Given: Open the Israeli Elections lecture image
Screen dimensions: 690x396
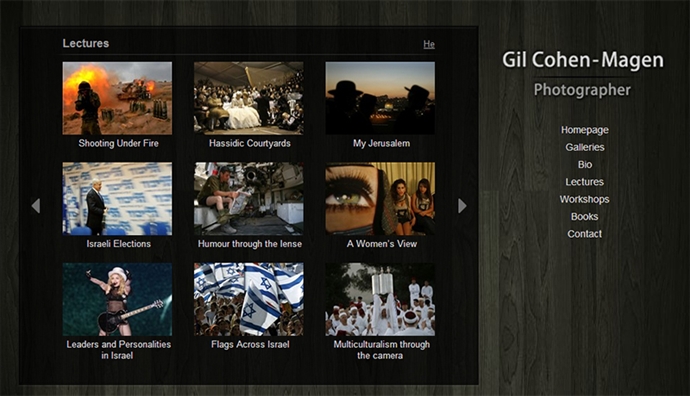Looking at the screenshot, I should [x=117, y=199].
